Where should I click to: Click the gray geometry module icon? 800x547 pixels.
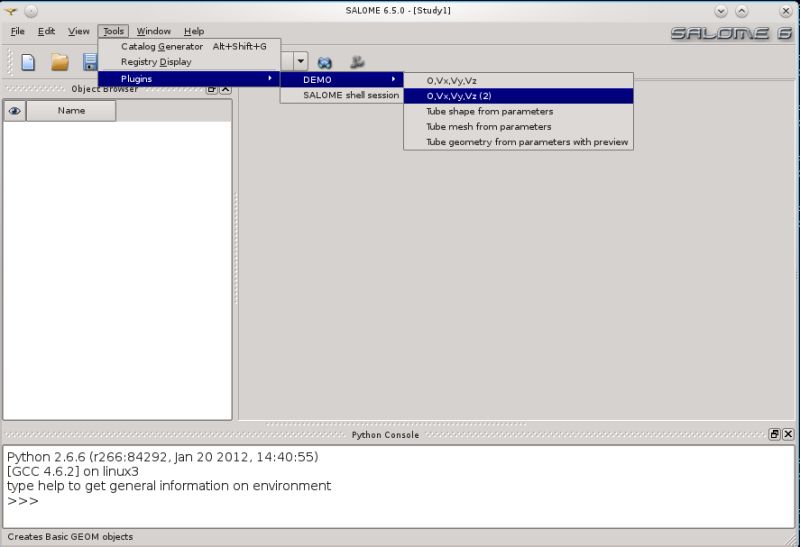(x=357, y=62)
